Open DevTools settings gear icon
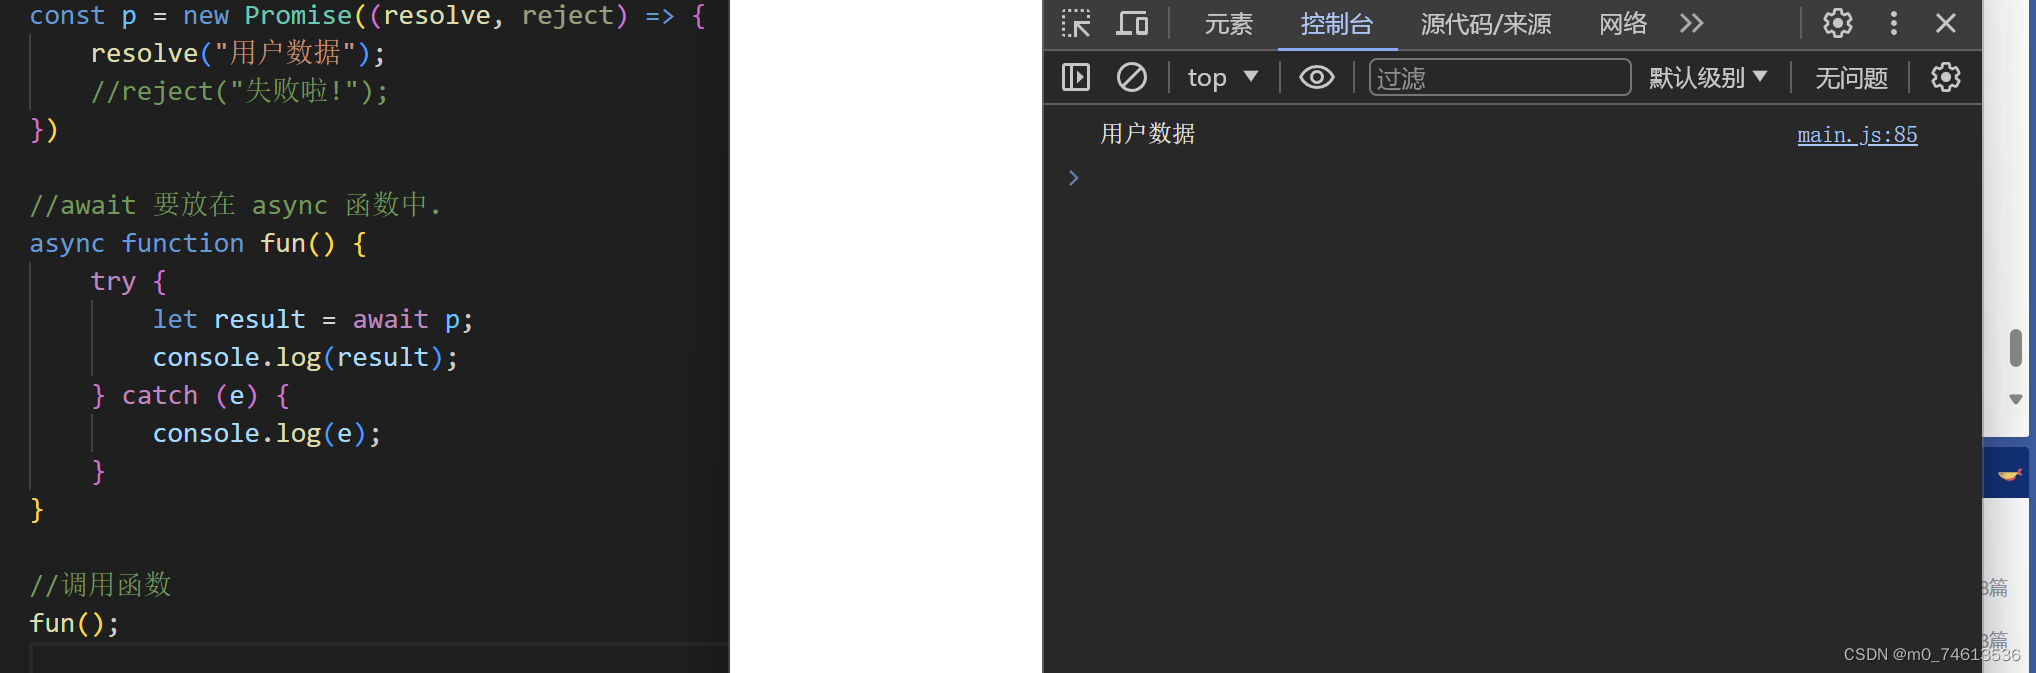 (x=1837, y=23)
